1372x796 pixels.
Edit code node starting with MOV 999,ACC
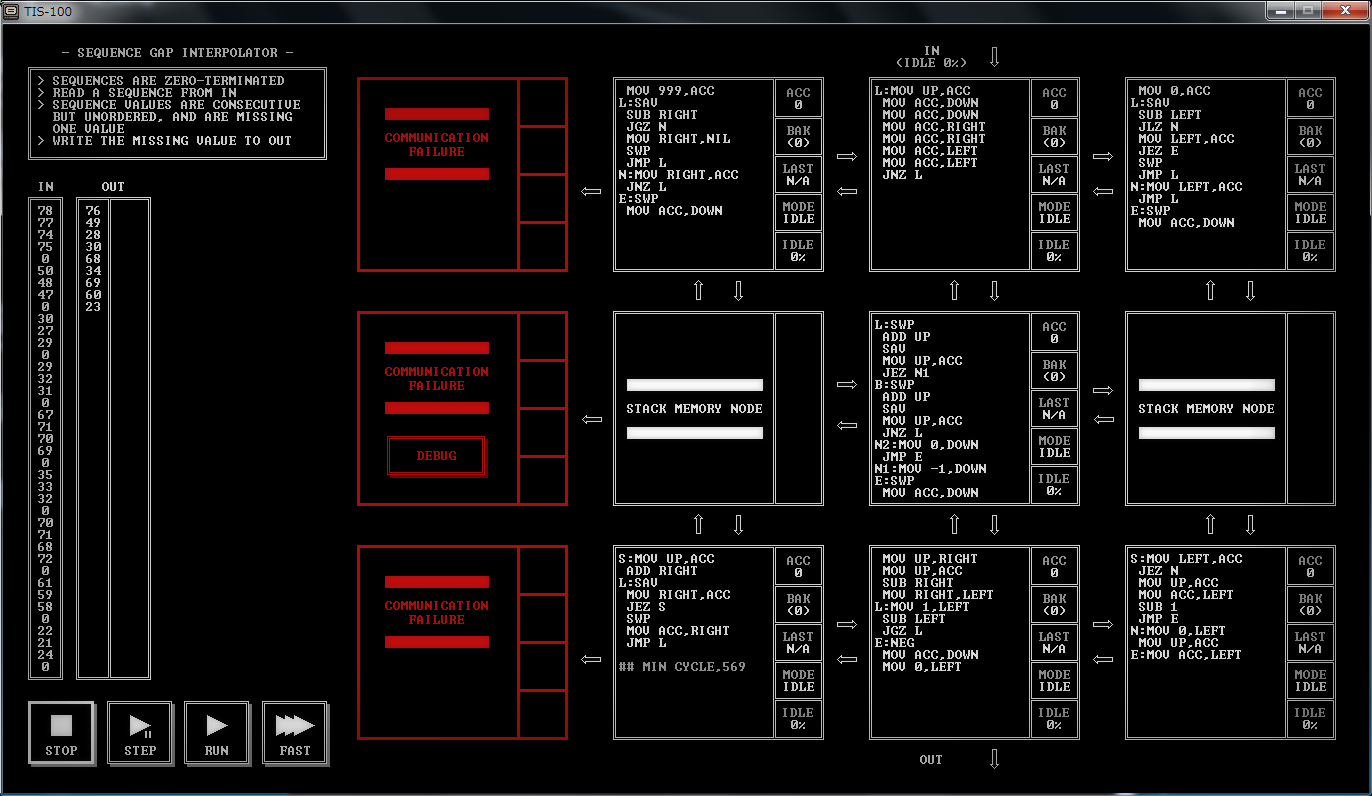[x=694, y=175]
